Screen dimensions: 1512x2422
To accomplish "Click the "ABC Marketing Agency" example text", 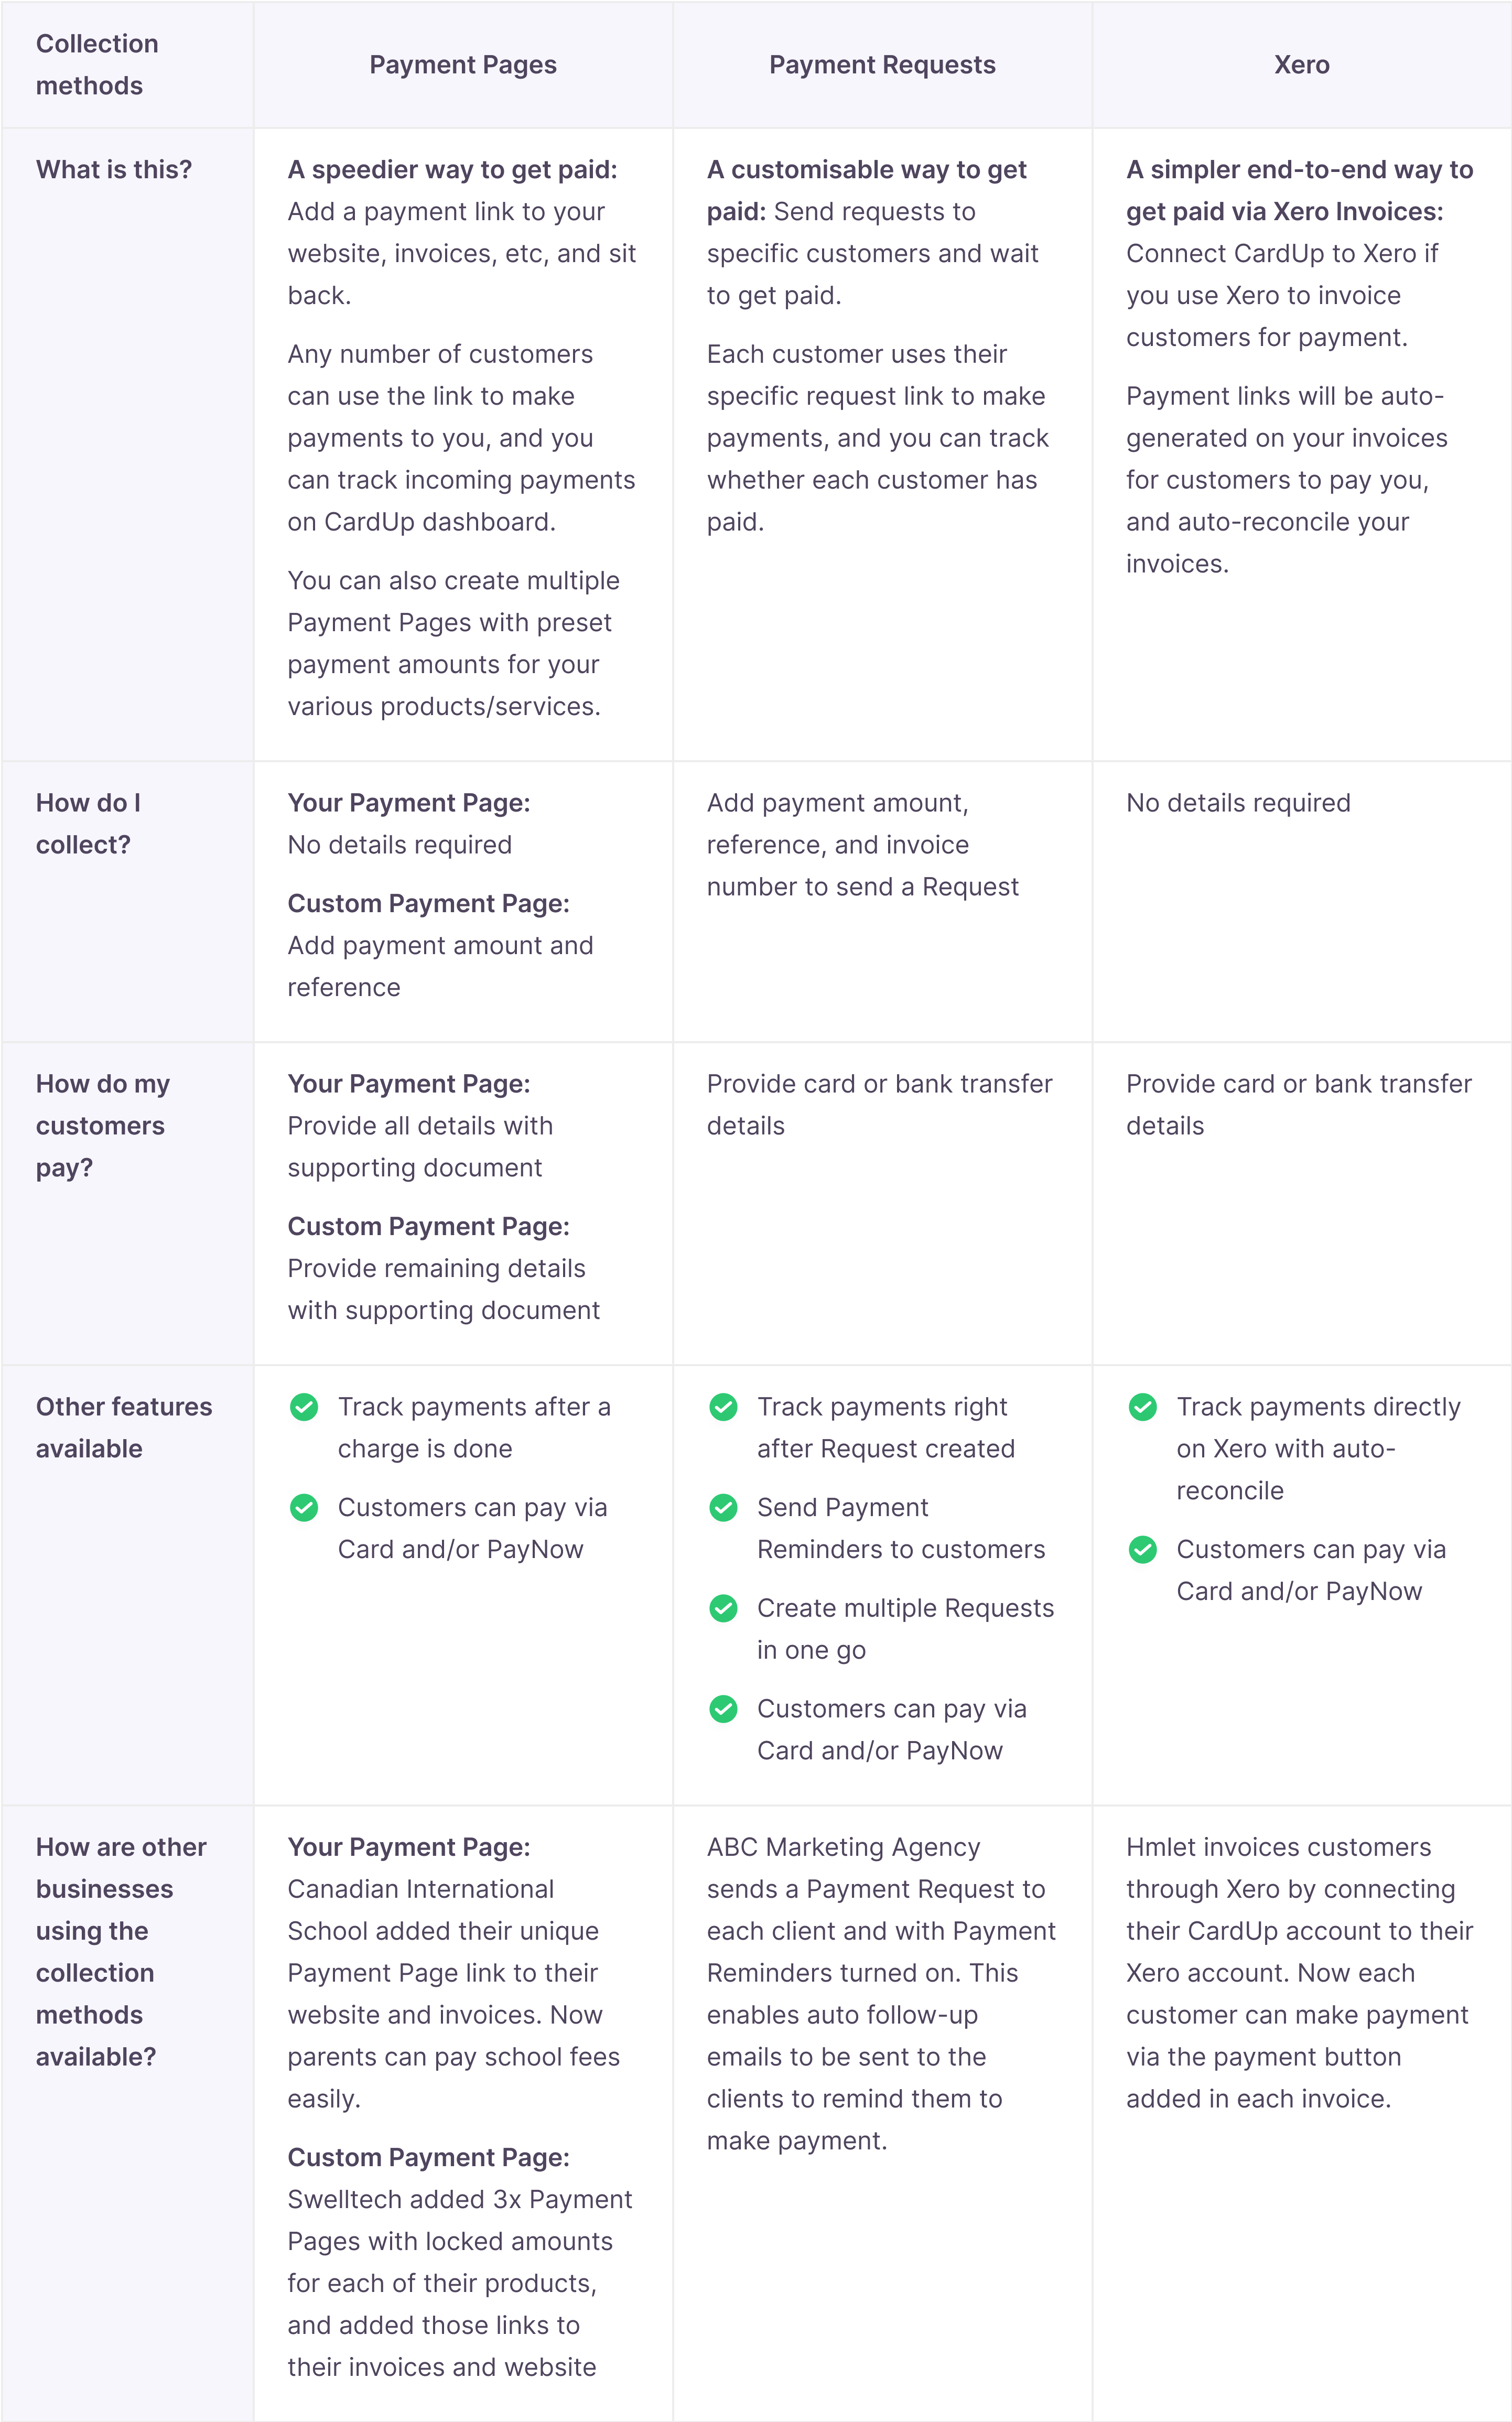I will (x=843, y=1847).
